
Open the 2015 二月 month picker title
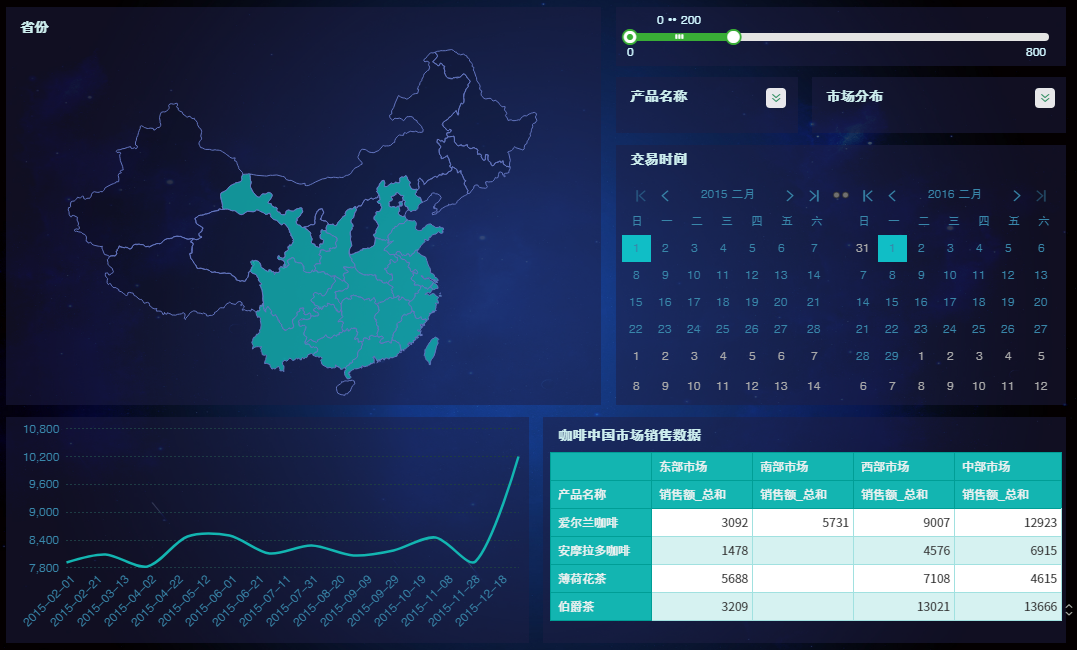pyautogui.click(x=727, y=195)
